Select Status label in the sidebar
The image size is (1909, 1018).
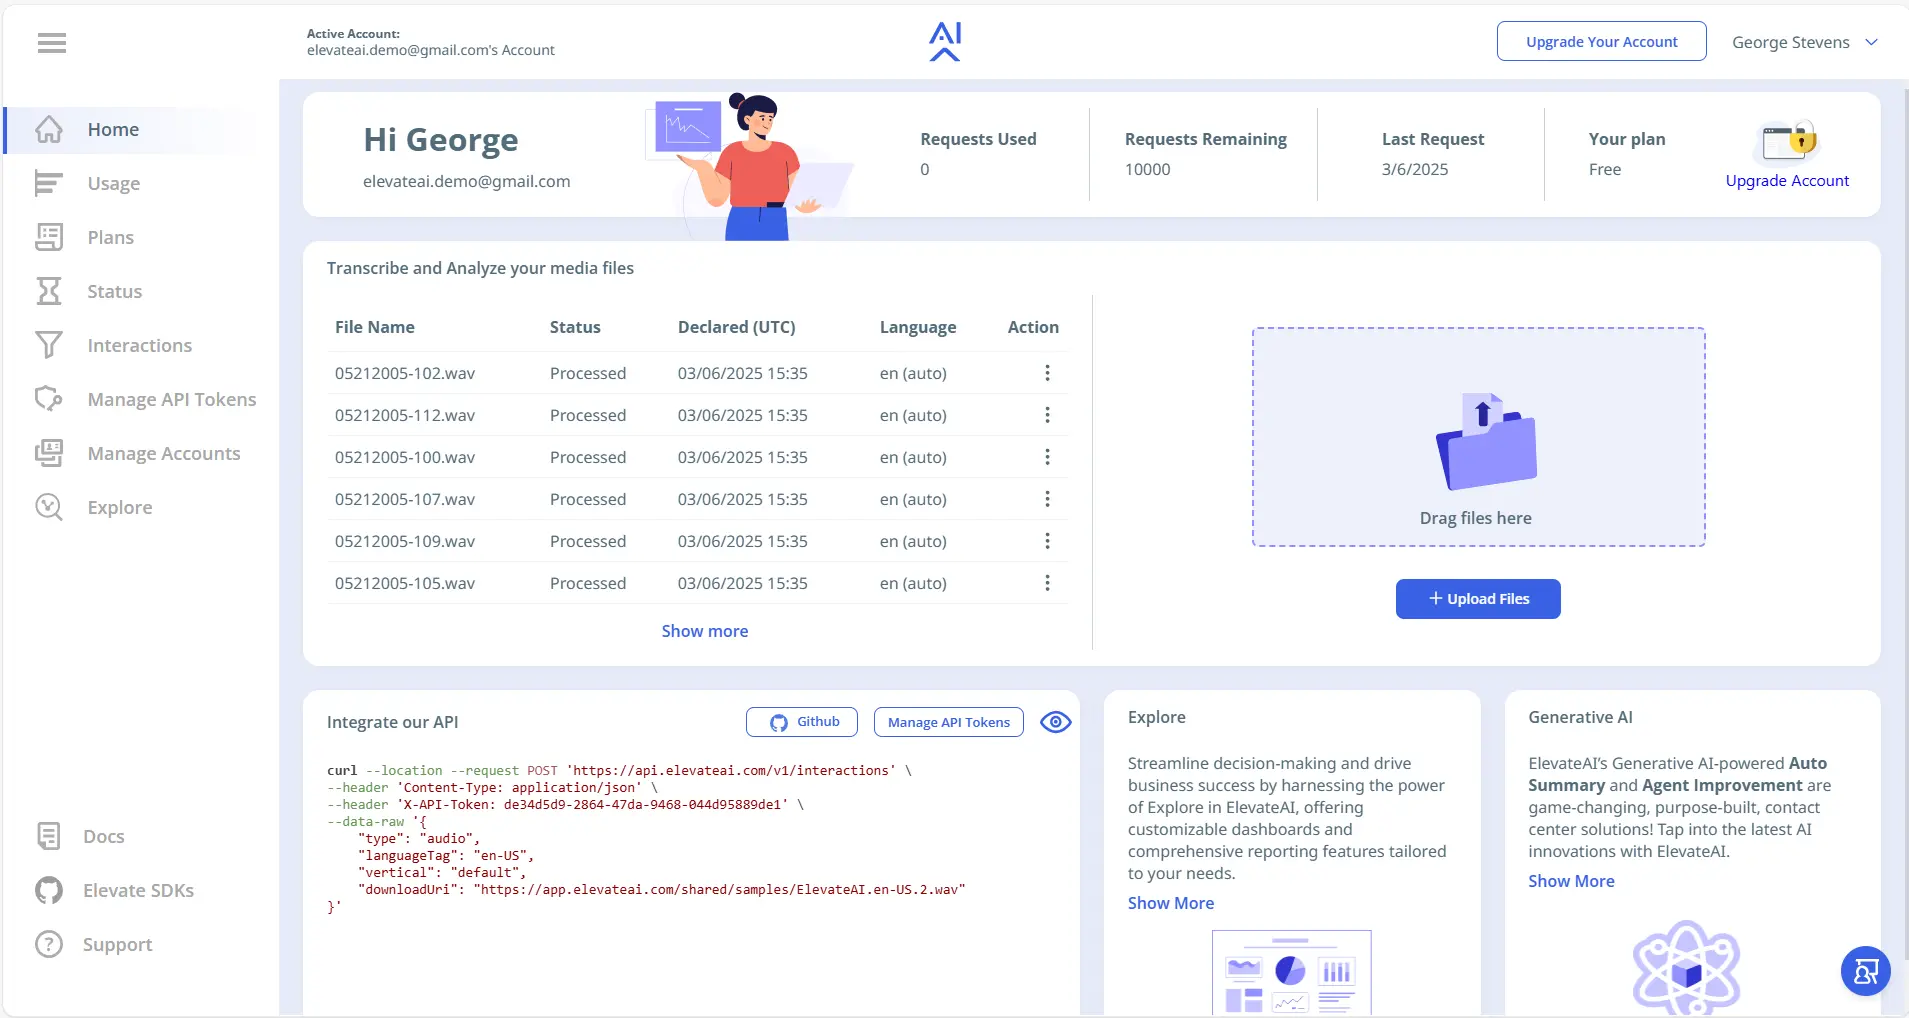tap(115, 291)
